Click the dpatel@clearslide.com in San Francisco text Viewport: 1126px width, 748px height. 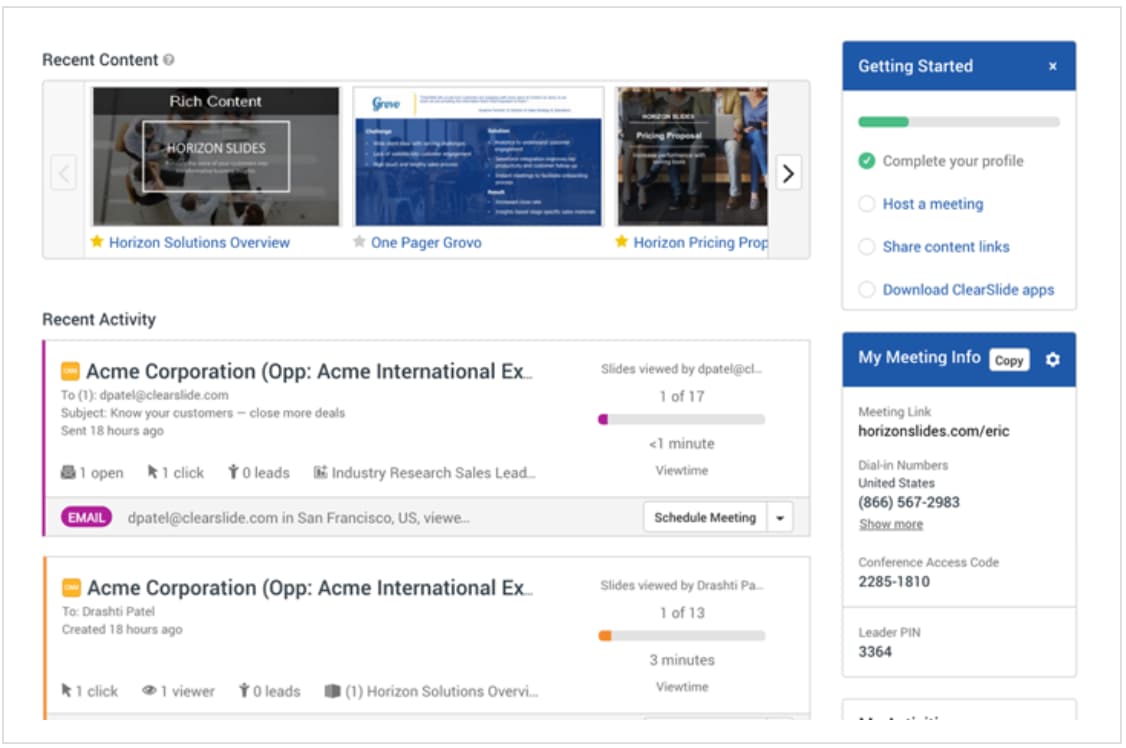pos(298,518)
